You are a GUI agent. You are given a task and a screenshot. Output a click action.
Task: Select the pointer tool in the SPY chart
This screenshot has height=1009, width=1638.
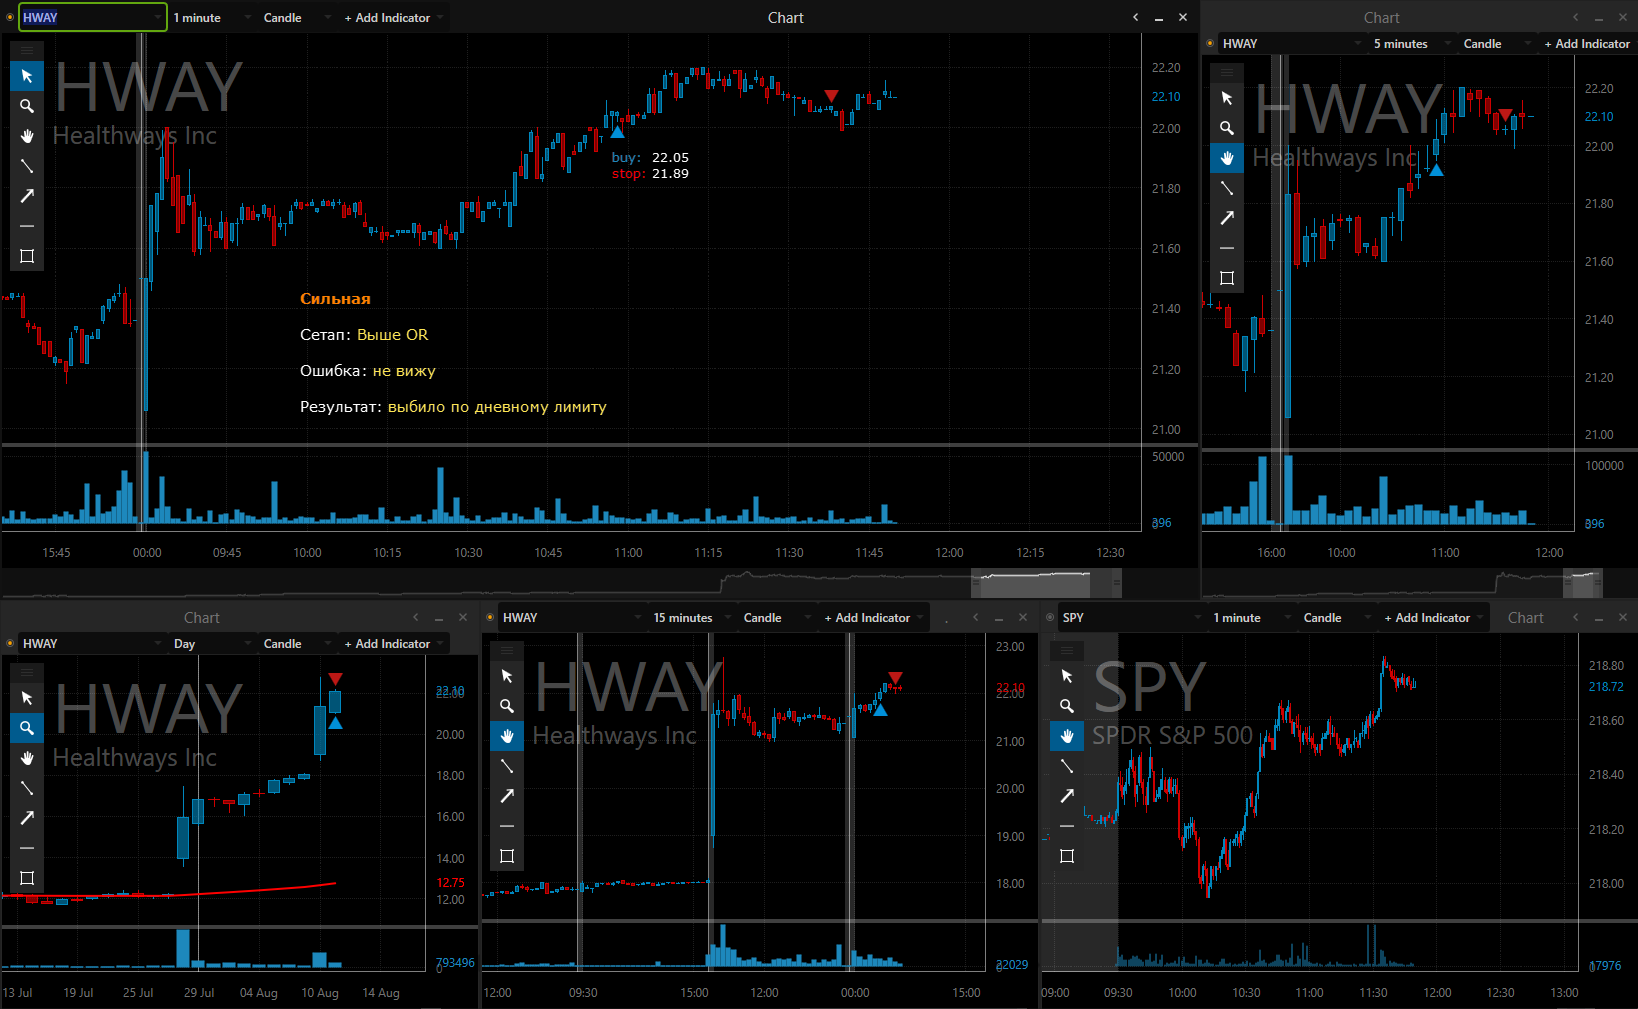pyautogui.click(x=1067, y=676)
